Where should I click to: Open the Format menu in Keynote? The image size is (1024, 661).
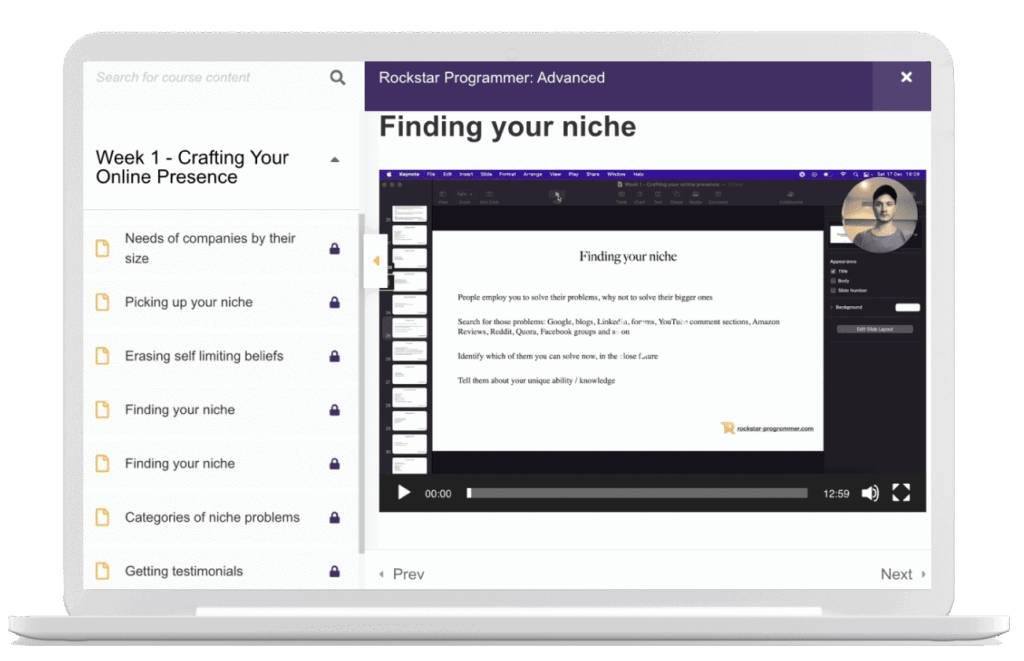coord(508,174)
